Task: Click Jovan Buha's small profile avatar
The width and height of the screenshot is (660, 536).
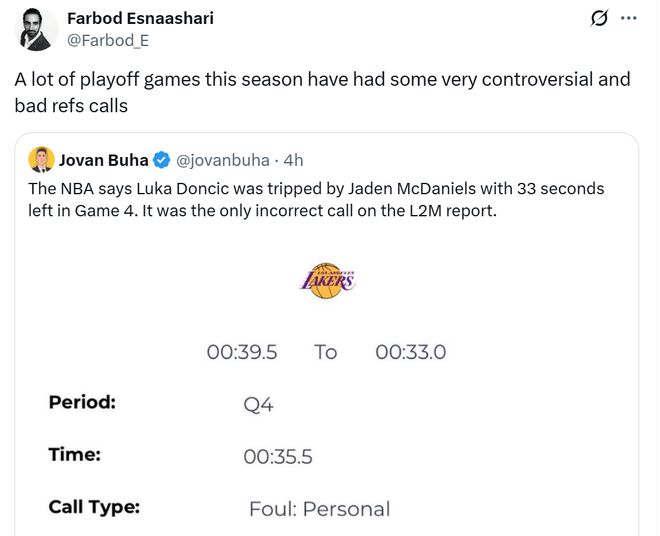Action: pyautogui.click(x=41, y=159)
